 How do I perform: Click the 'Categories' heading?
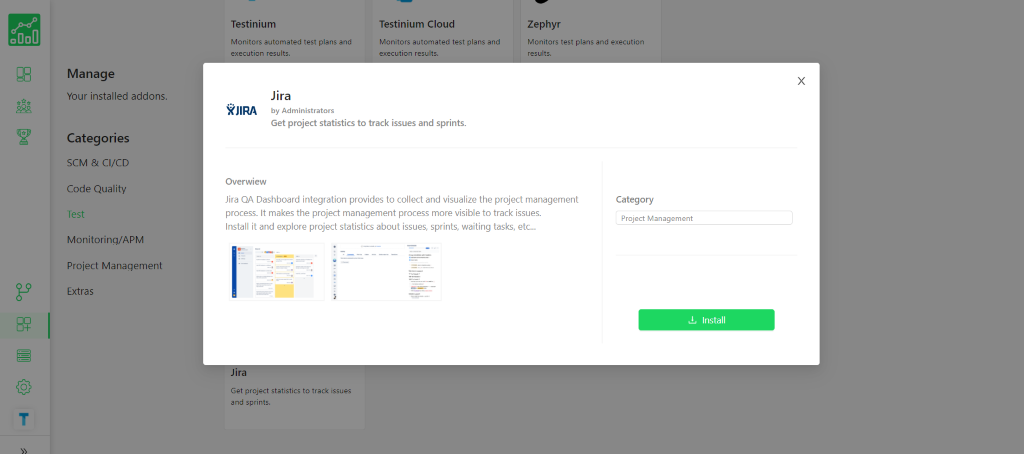(x=98, y=138)
